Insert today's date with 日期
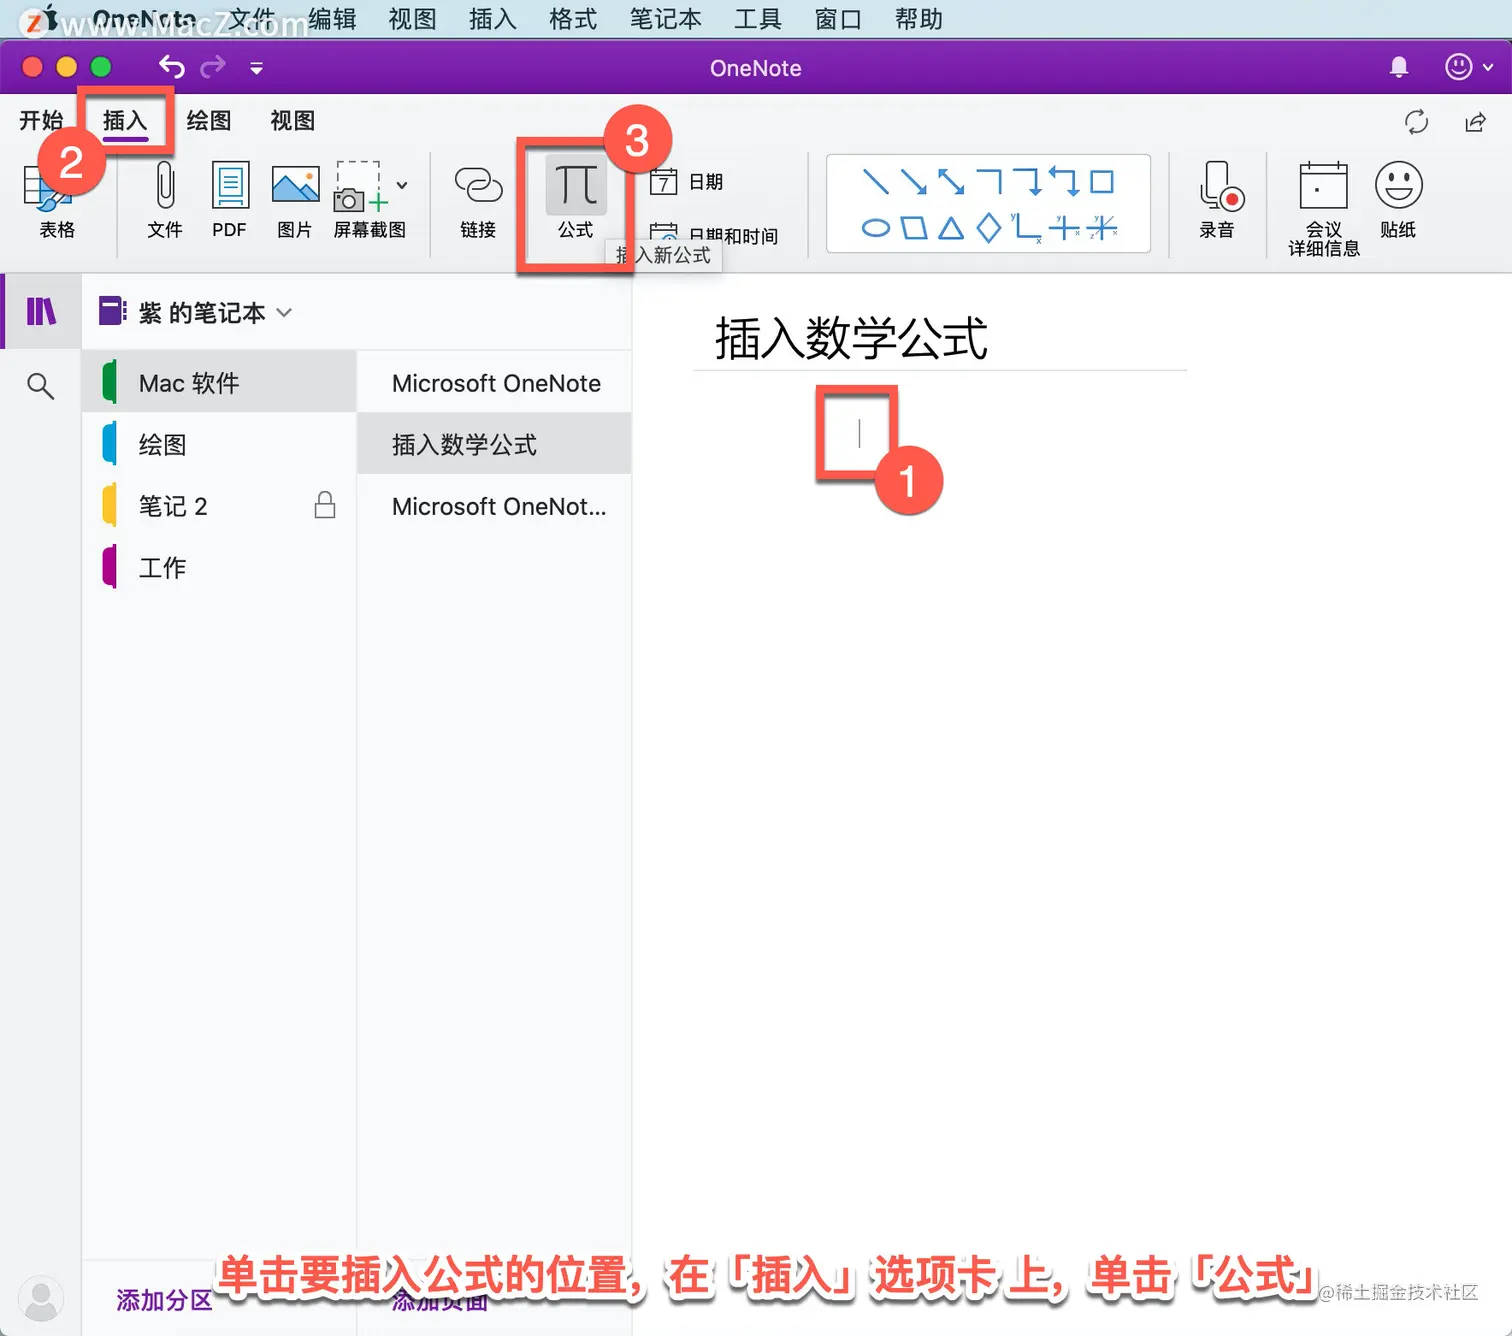The image size is (1512, 1336). click(686, 182)
